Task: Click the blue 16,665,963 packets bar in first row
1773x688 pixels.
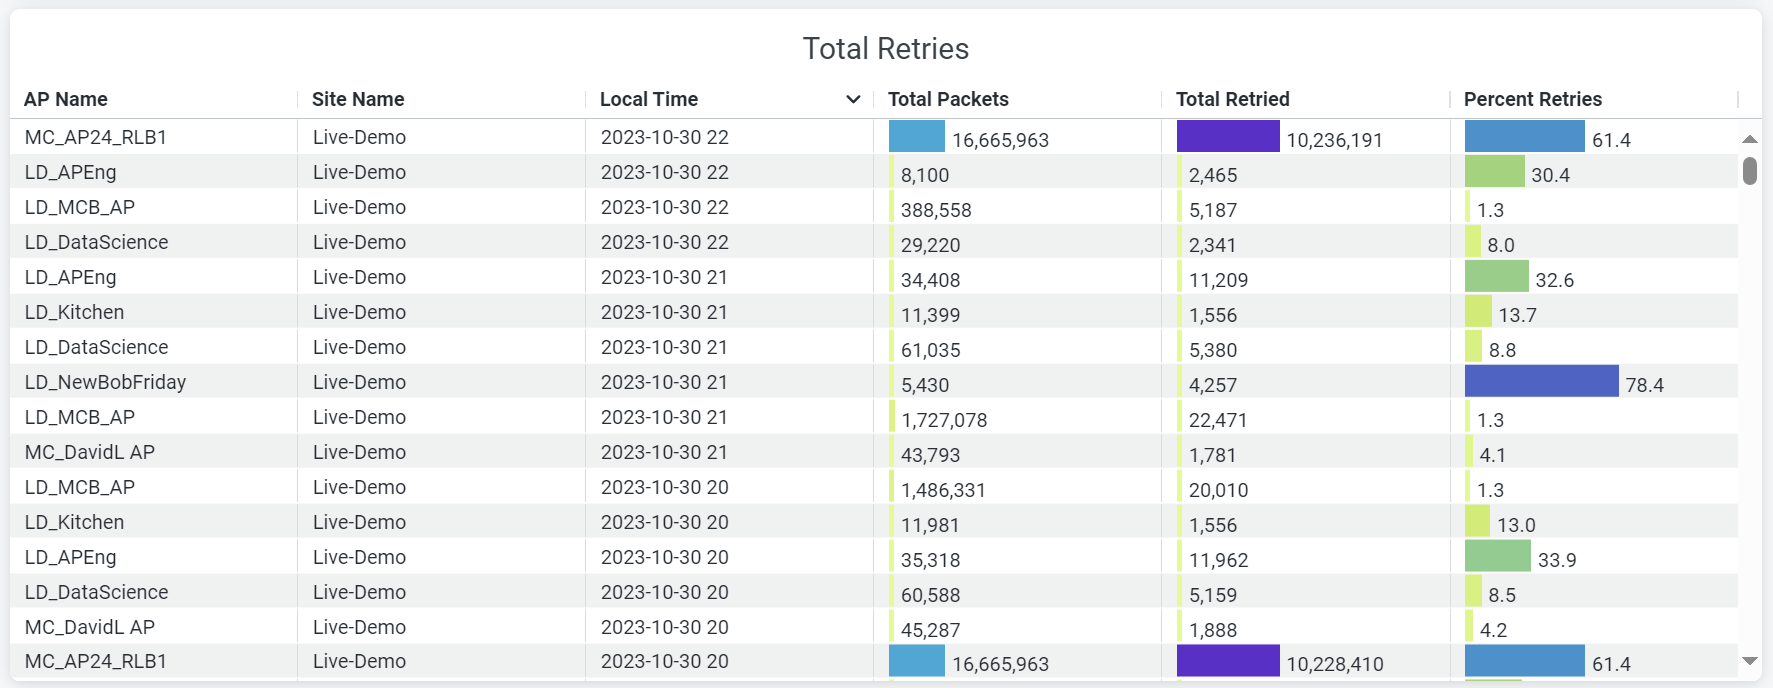Action: 916,136
